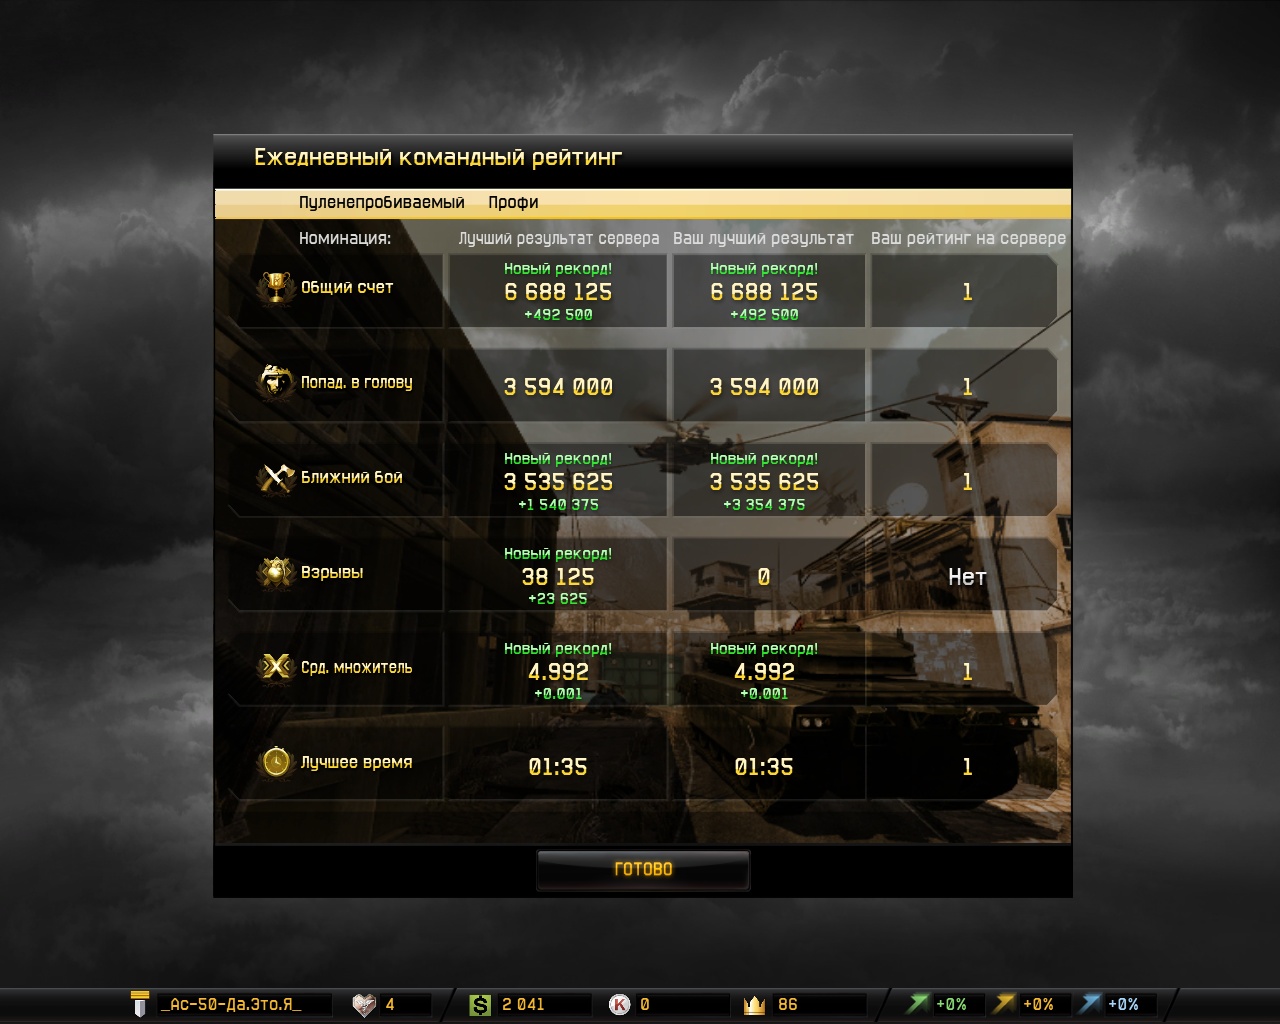Click server best time 01:35
The width and height of the screenshot is (1280, 1024).
click(558, 767)
